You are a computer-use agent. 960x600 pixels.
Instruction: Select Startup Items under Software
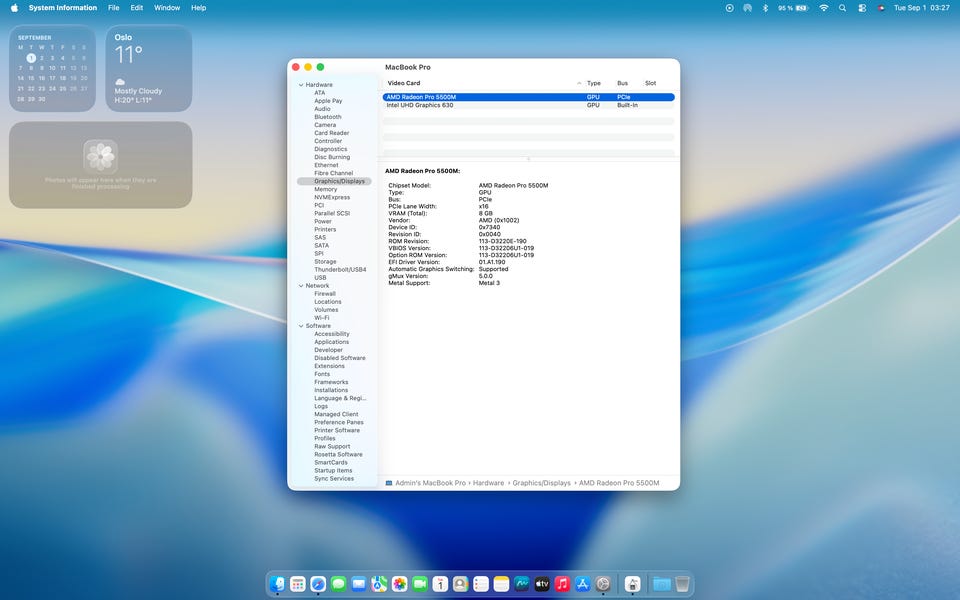(x=333, y=471)
